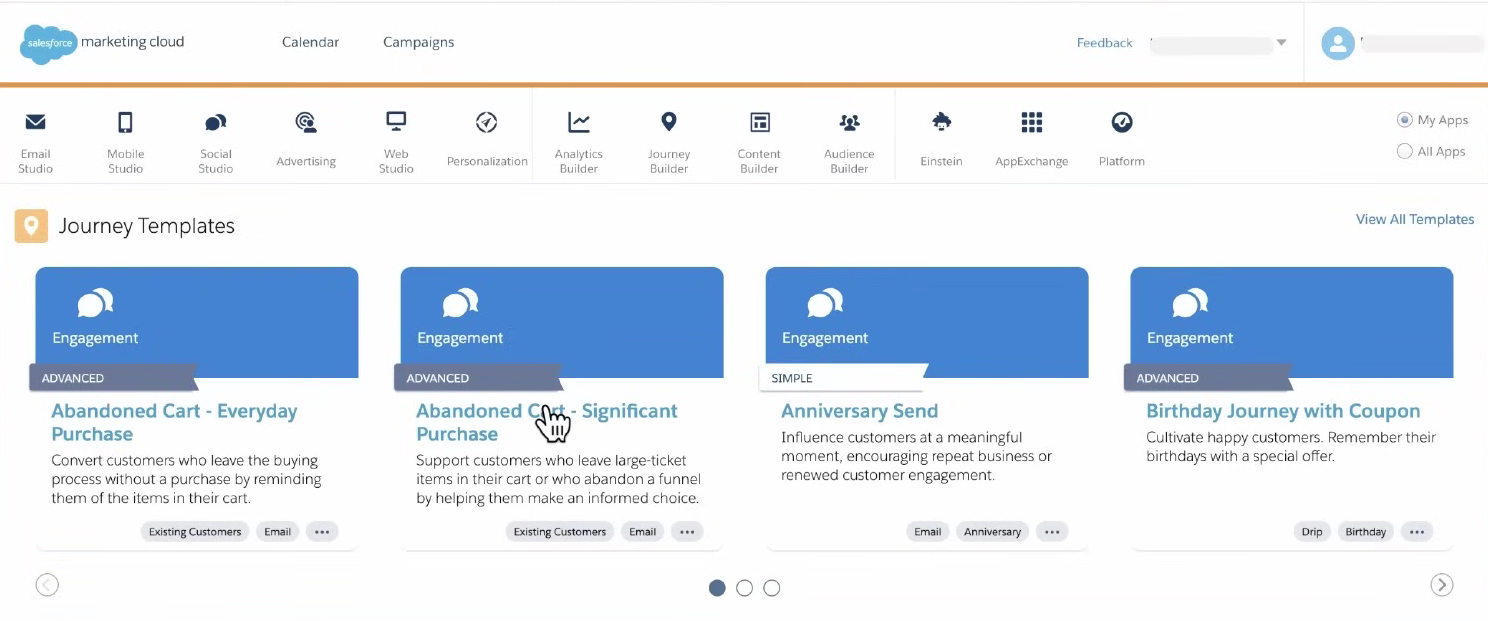
Task: Click View All Templates link
Action: pos(1414,219)
